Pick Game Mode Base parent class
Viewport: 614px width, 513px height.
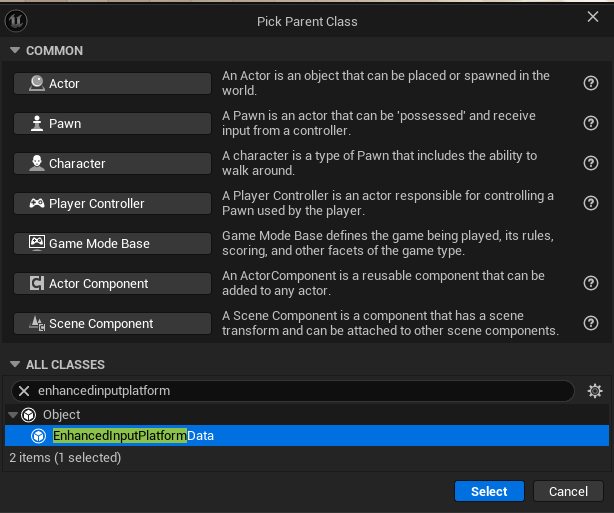pos(112,243)
